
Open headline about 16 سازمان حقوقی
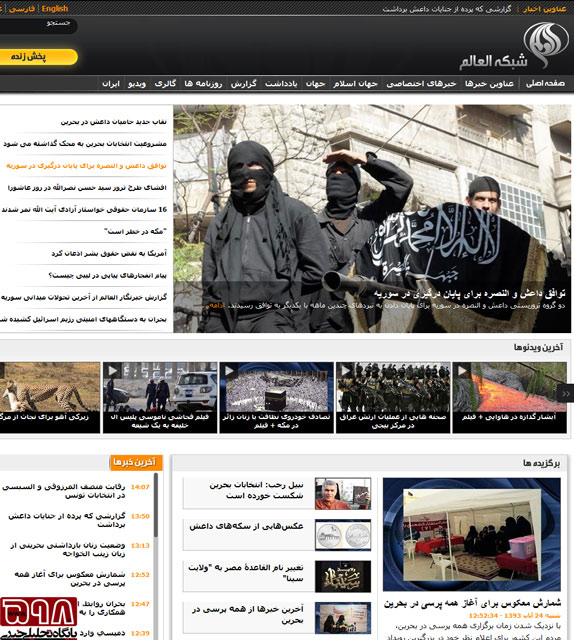tap(84, 209)
